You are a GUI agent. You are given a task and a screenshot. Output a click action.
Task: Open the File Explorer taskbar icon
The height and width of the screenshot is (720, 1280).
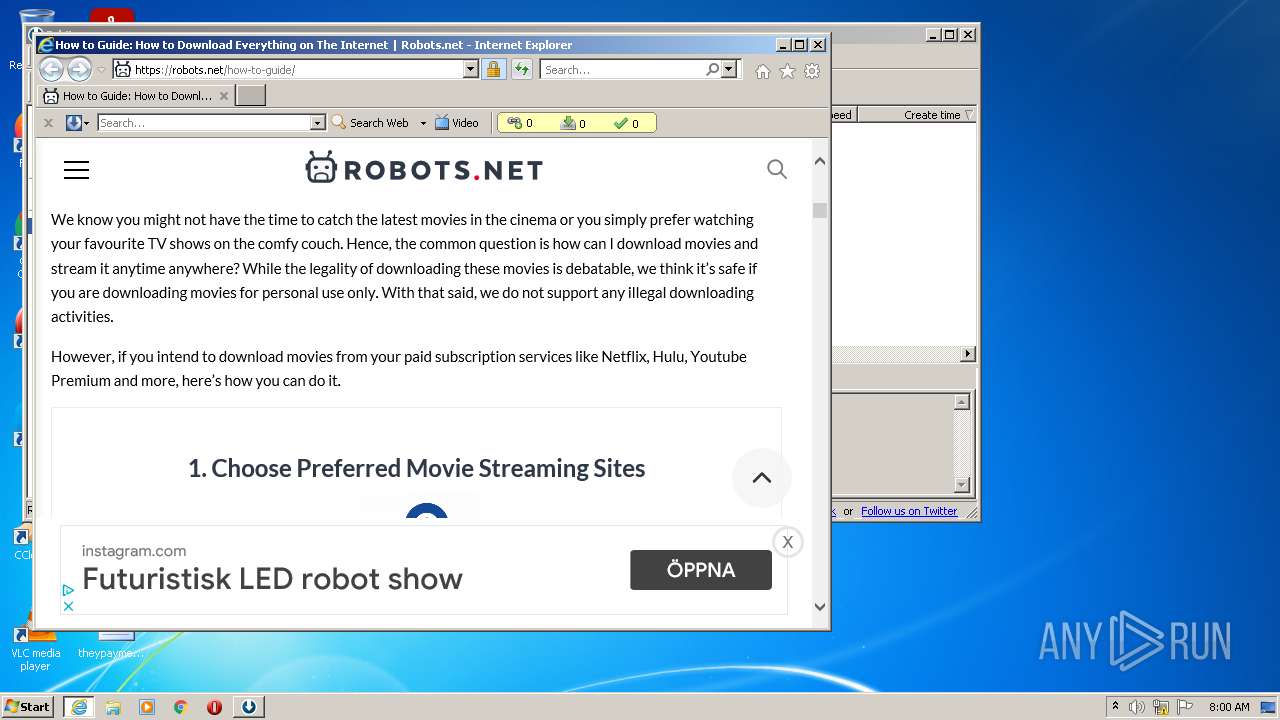click(113, 707)
